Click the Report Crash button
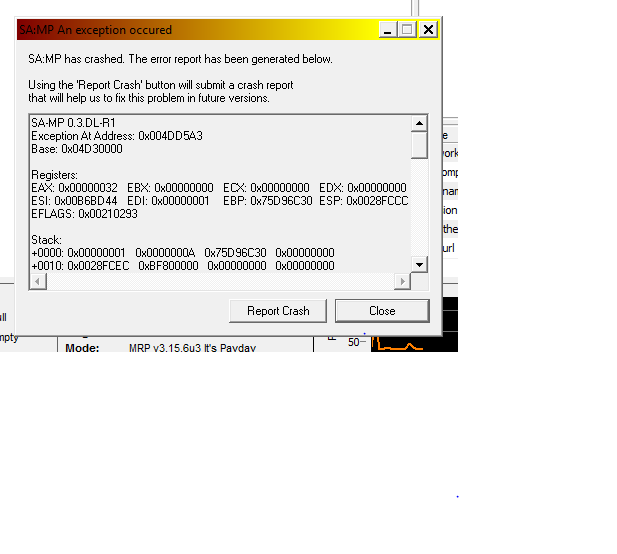 [278, 311]
